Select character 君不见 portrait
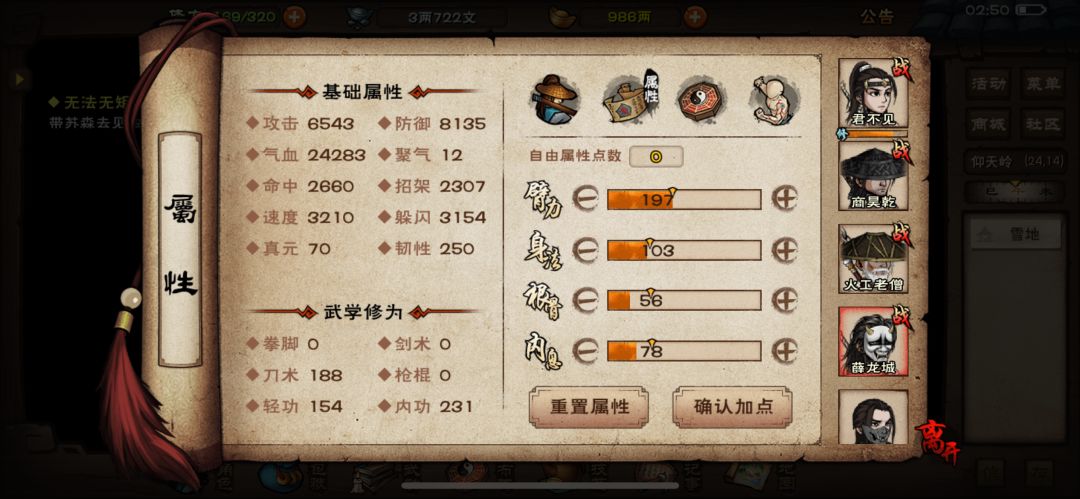This screenshot has height=499, width=1080. pyautogui.click(x=873, y=94)
